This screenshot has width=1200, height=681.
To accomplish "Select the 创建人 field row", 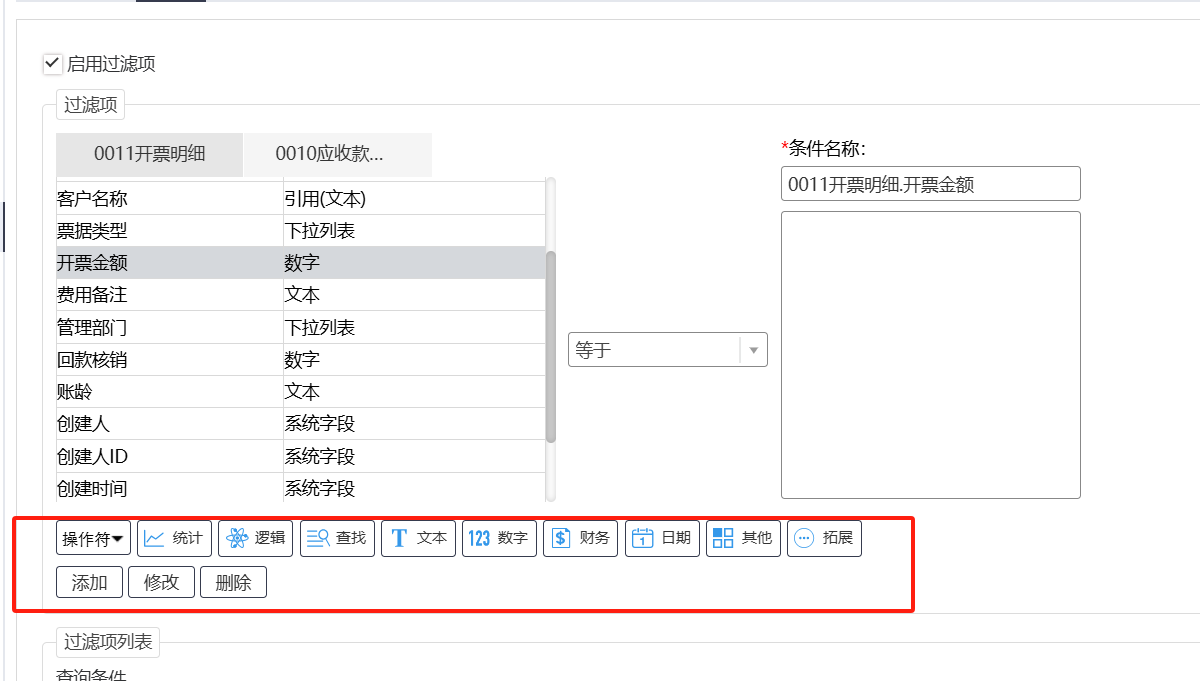I will tap(300, 424).
